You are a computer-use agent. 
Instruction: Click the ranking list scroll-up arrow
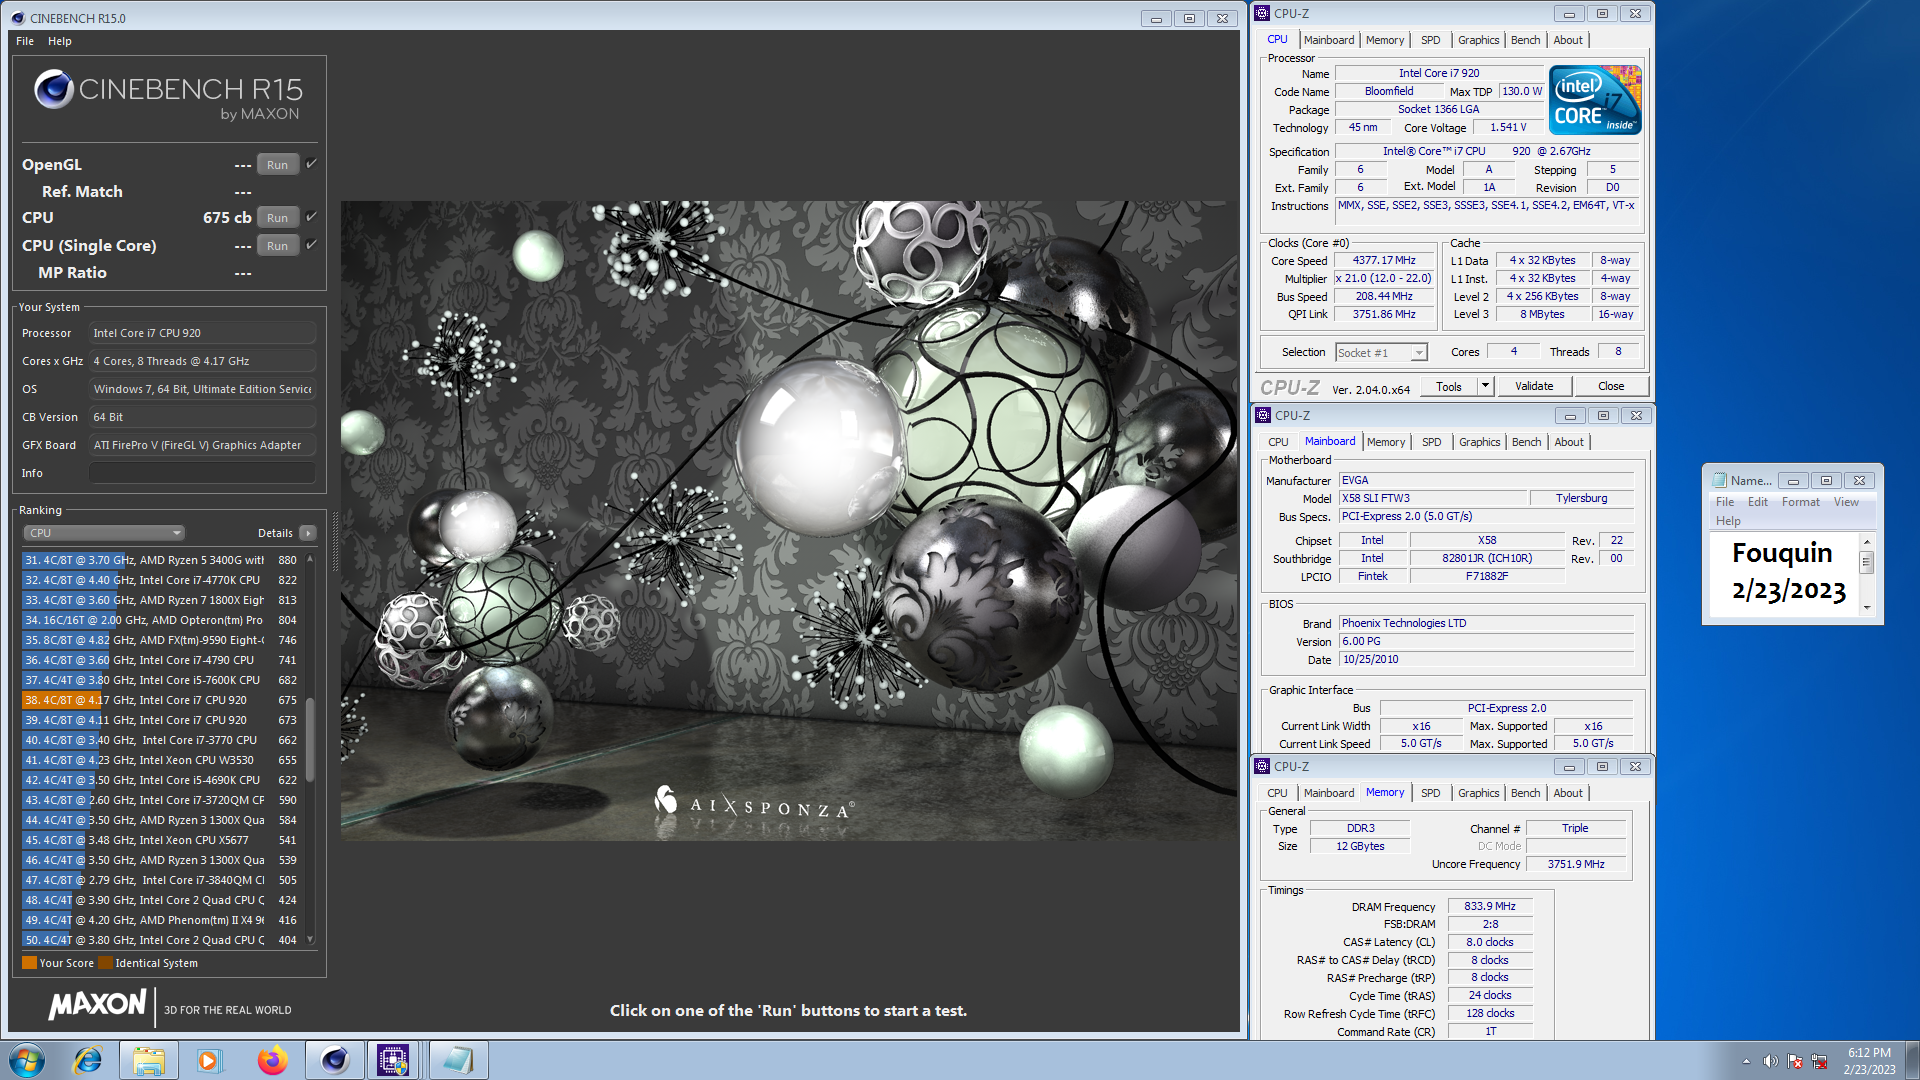click(x=310, y=559)
